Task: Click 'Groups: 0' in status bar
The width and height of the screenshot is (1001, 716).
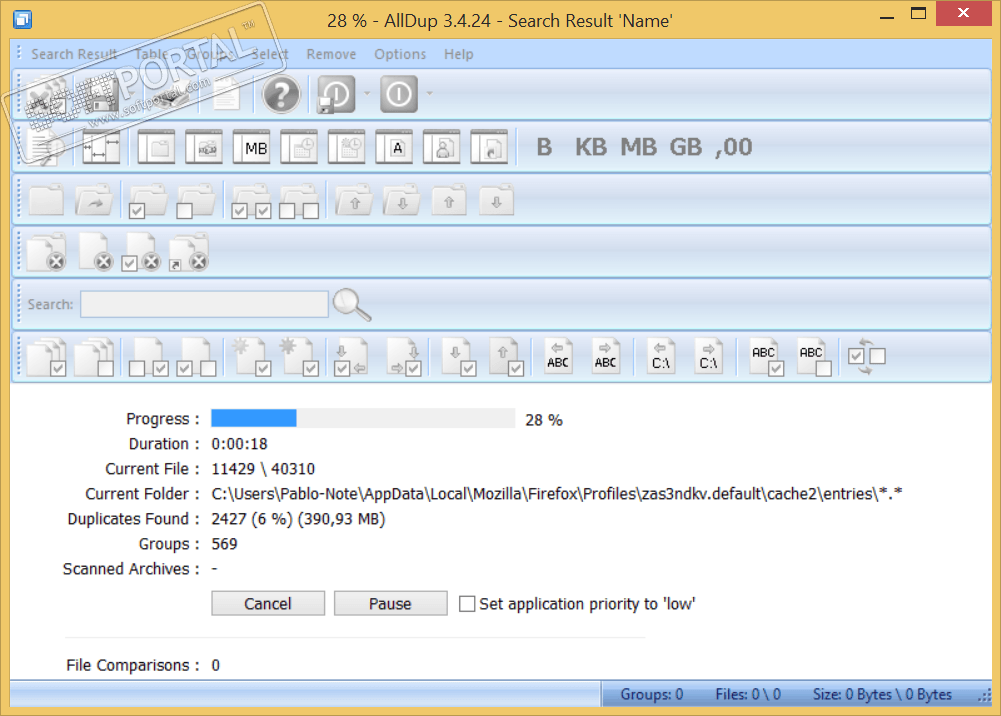Action: point(652,694)
